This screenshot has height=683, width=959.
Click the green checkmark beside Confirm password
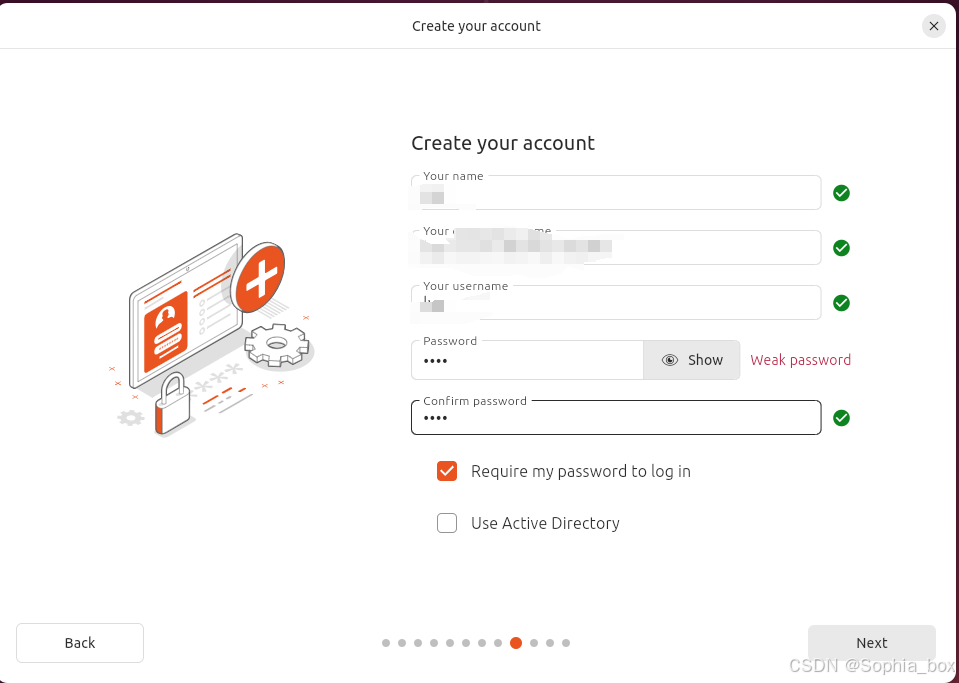click(x=841, y=418)
